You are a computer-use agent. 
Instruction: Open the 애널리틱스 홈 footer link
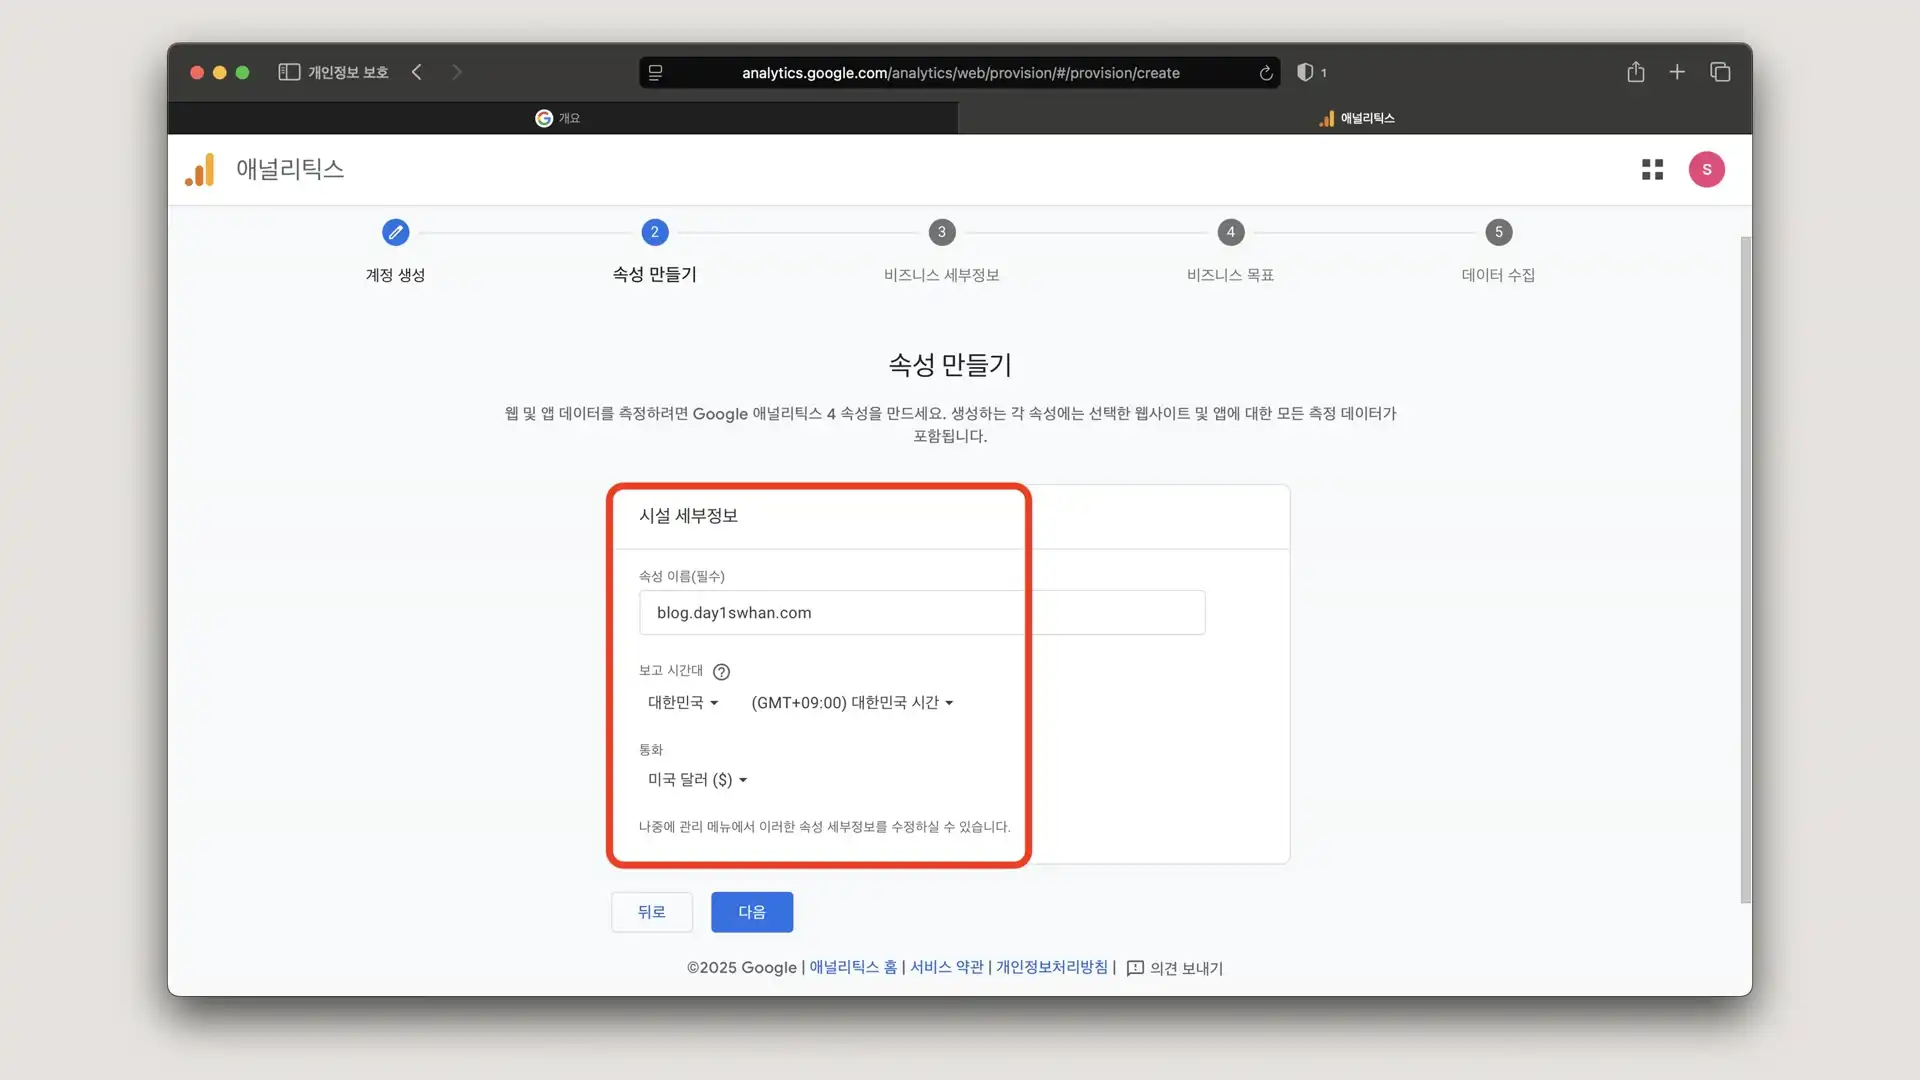click(x=853, y=967)
